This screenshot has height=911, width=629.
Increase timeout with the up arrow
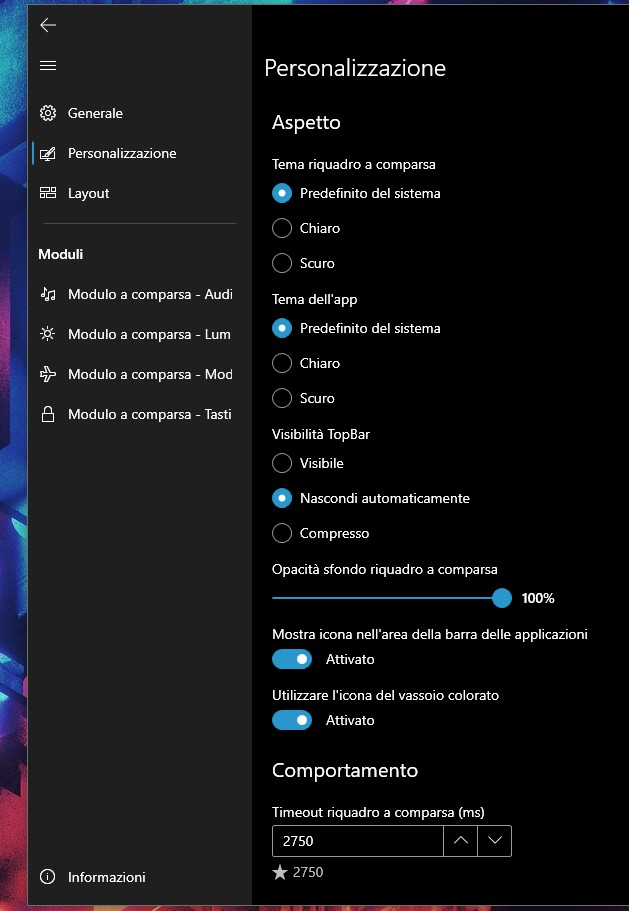click(x=461, y=841)
